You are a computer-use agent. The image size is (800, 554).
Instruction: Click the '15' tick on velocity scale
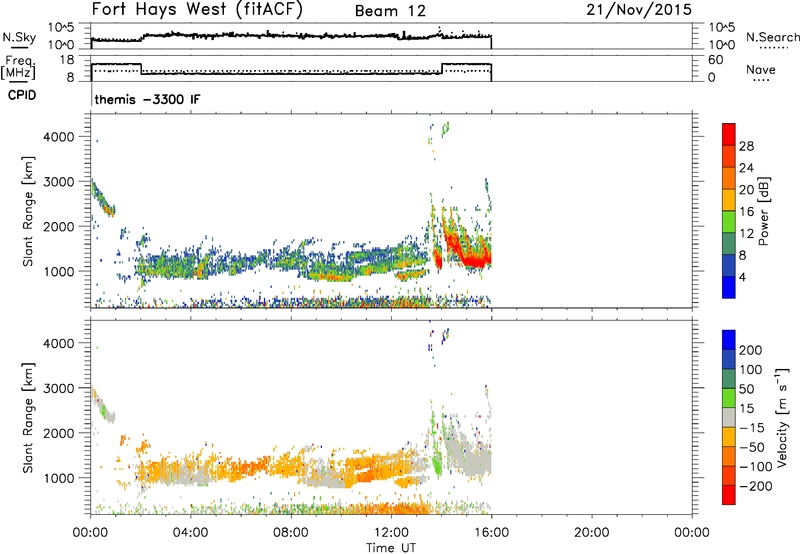click(x=746, y=409)
